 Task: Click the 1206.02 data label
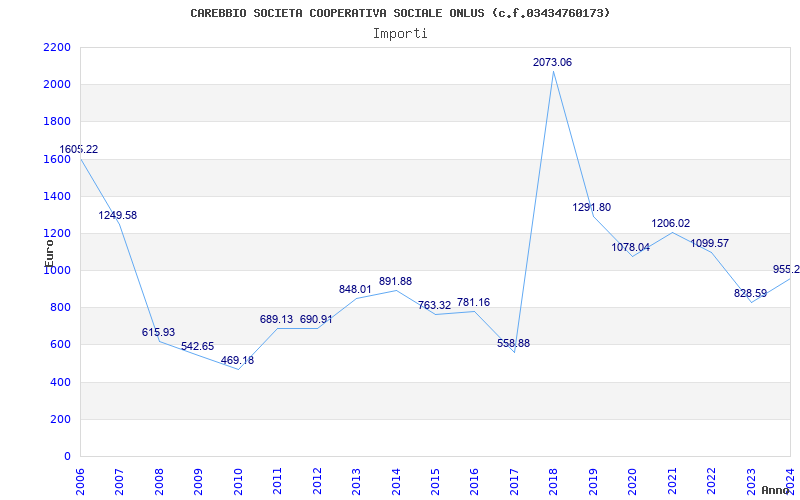(x=671, y=223)
